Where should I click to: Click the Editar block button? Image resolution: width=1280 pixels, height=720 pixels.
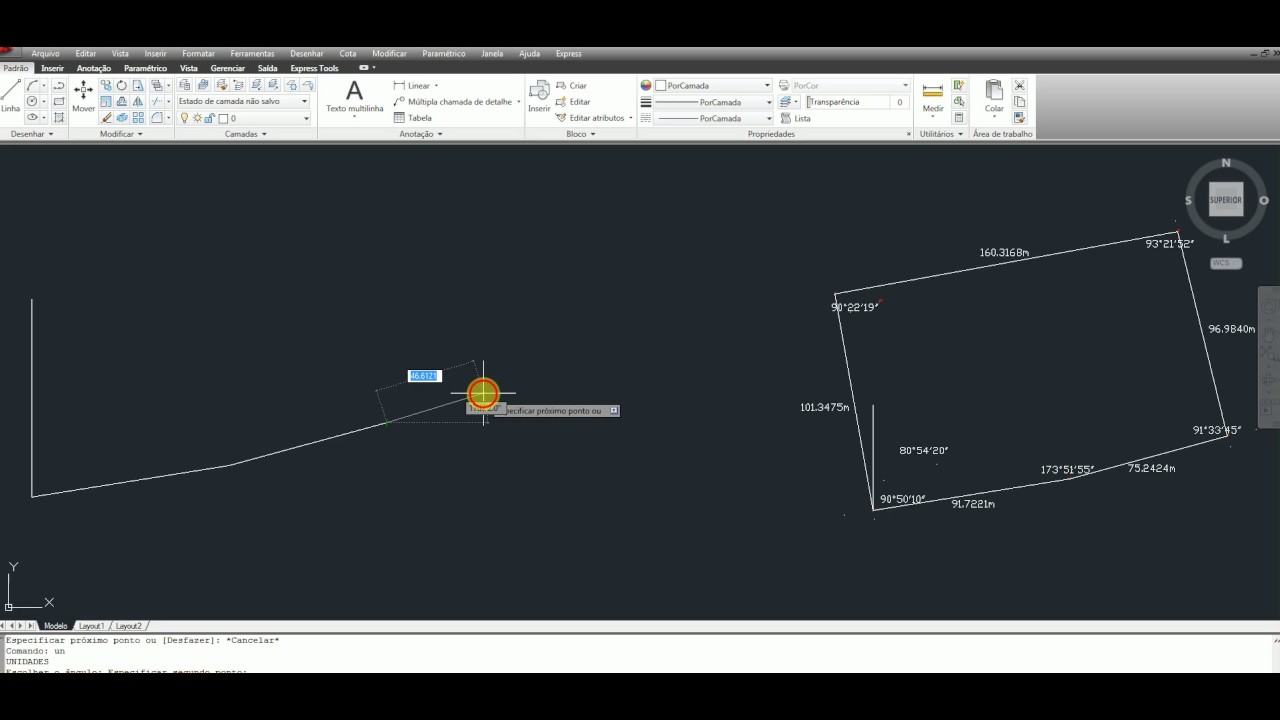coord(572,102)
